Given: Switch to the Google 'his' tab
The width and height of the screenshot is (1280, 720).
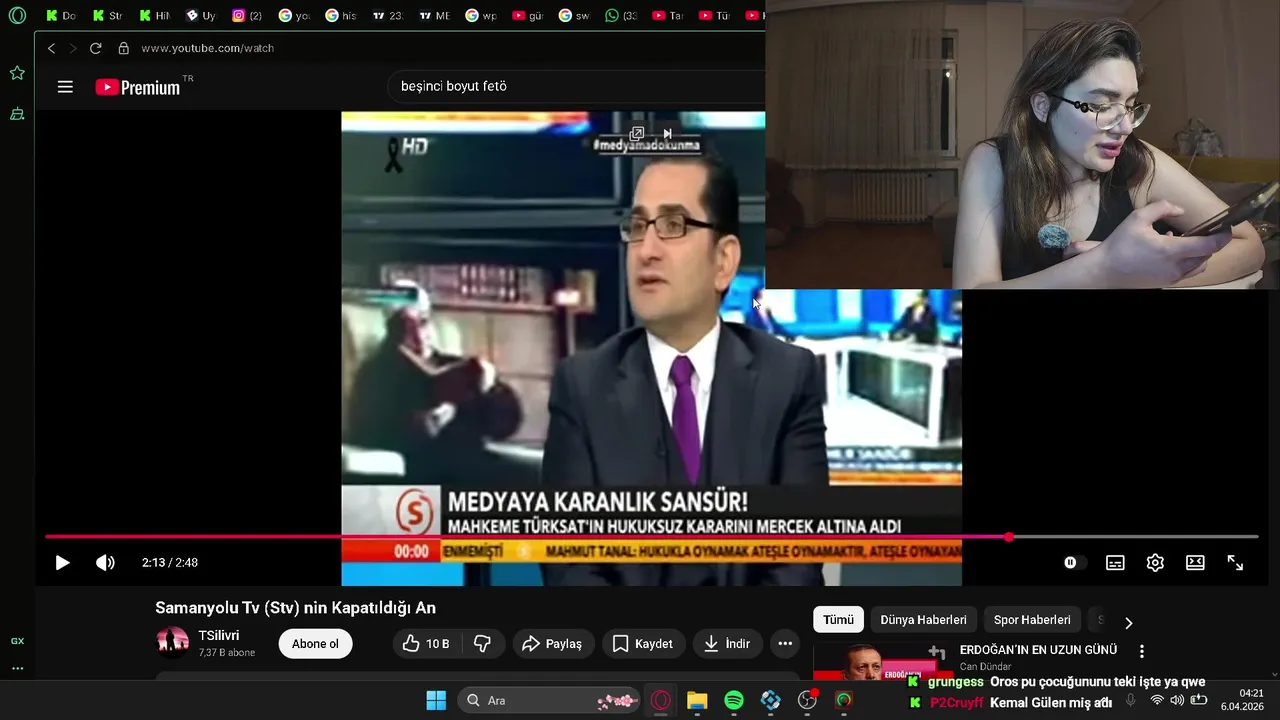Looking at the screenshot, I should pyautogui.click(x=340, y=15).
